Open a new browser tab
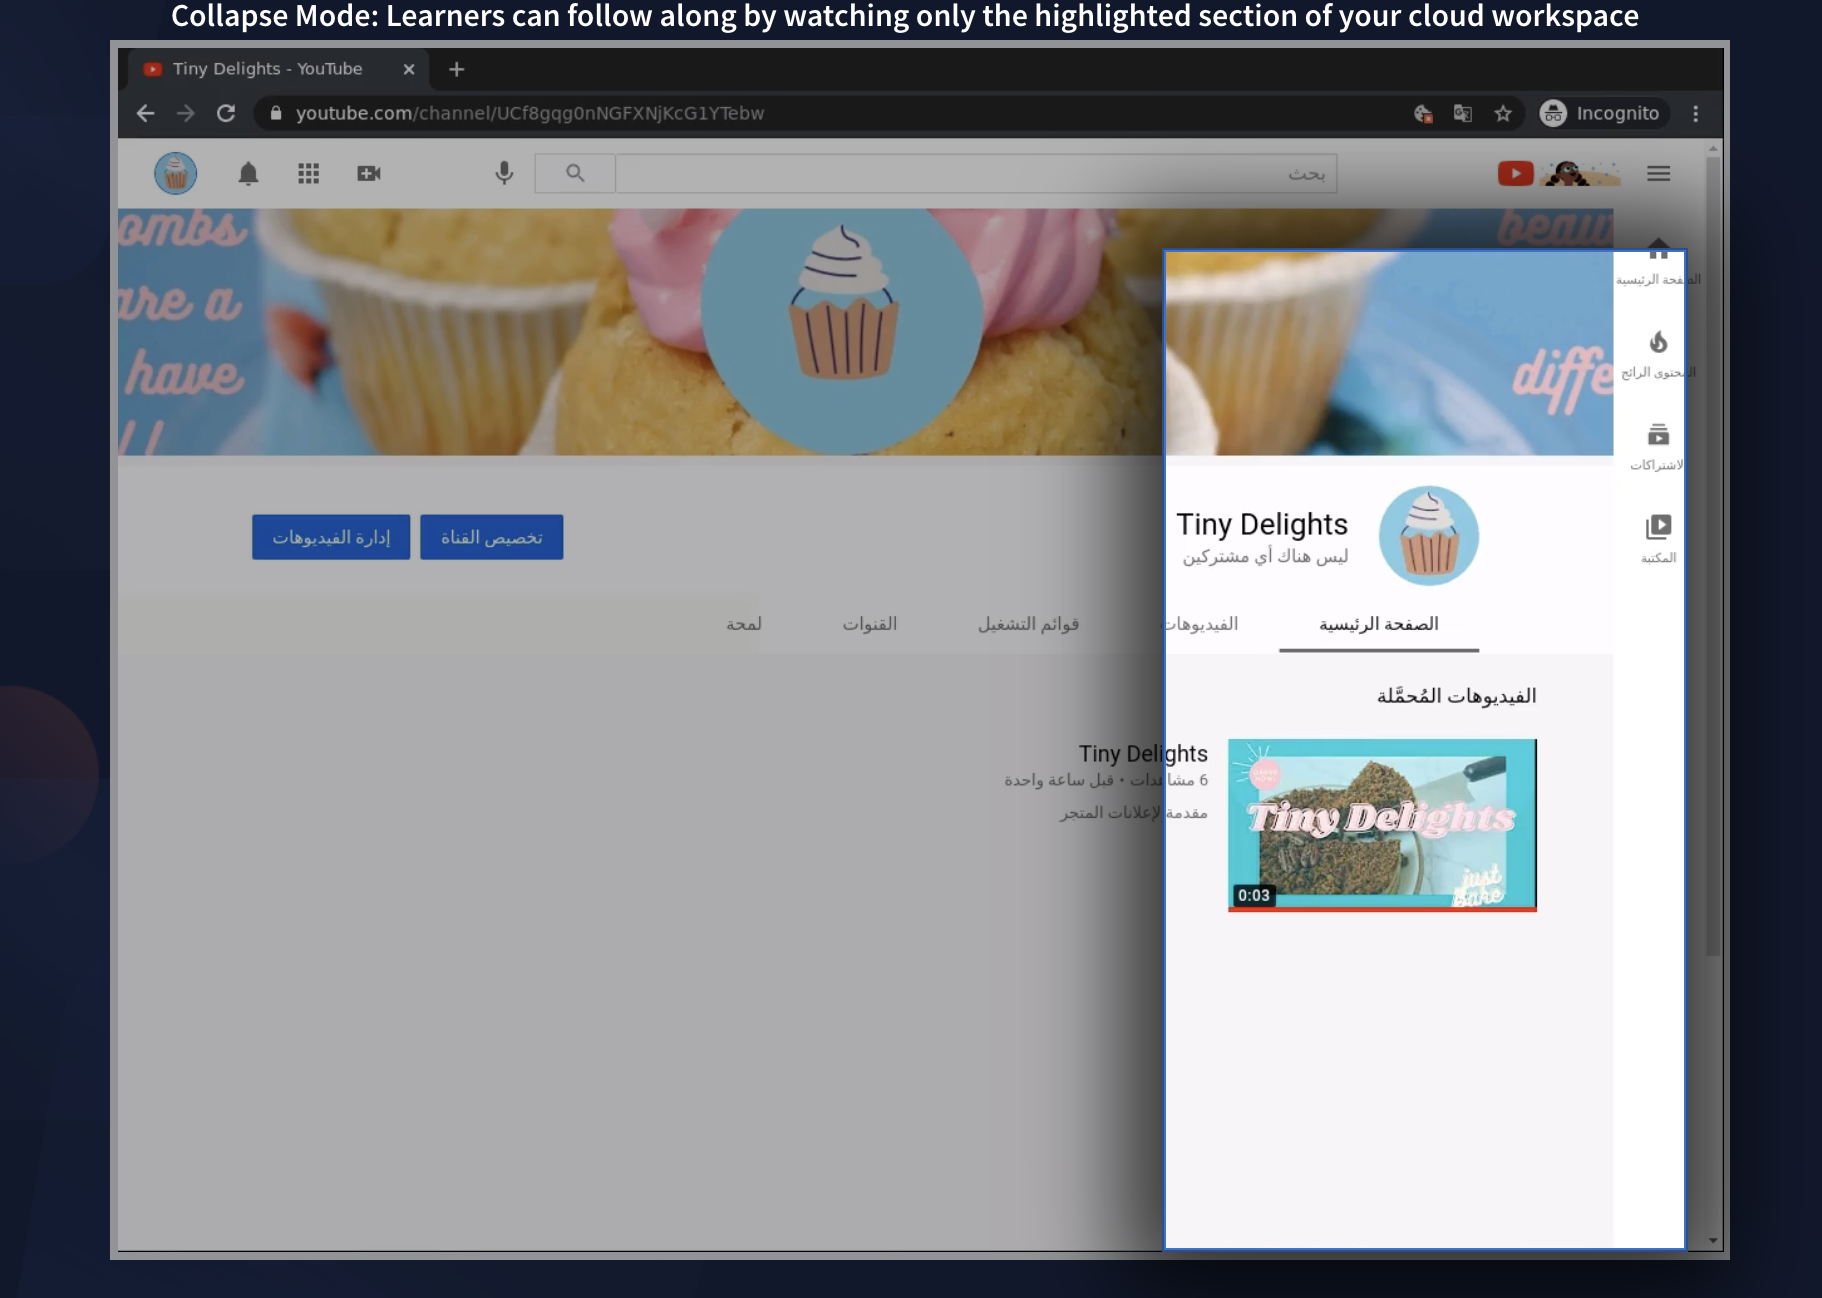The height and width of the screenshot is (1298, 1822). click(457, 69)
